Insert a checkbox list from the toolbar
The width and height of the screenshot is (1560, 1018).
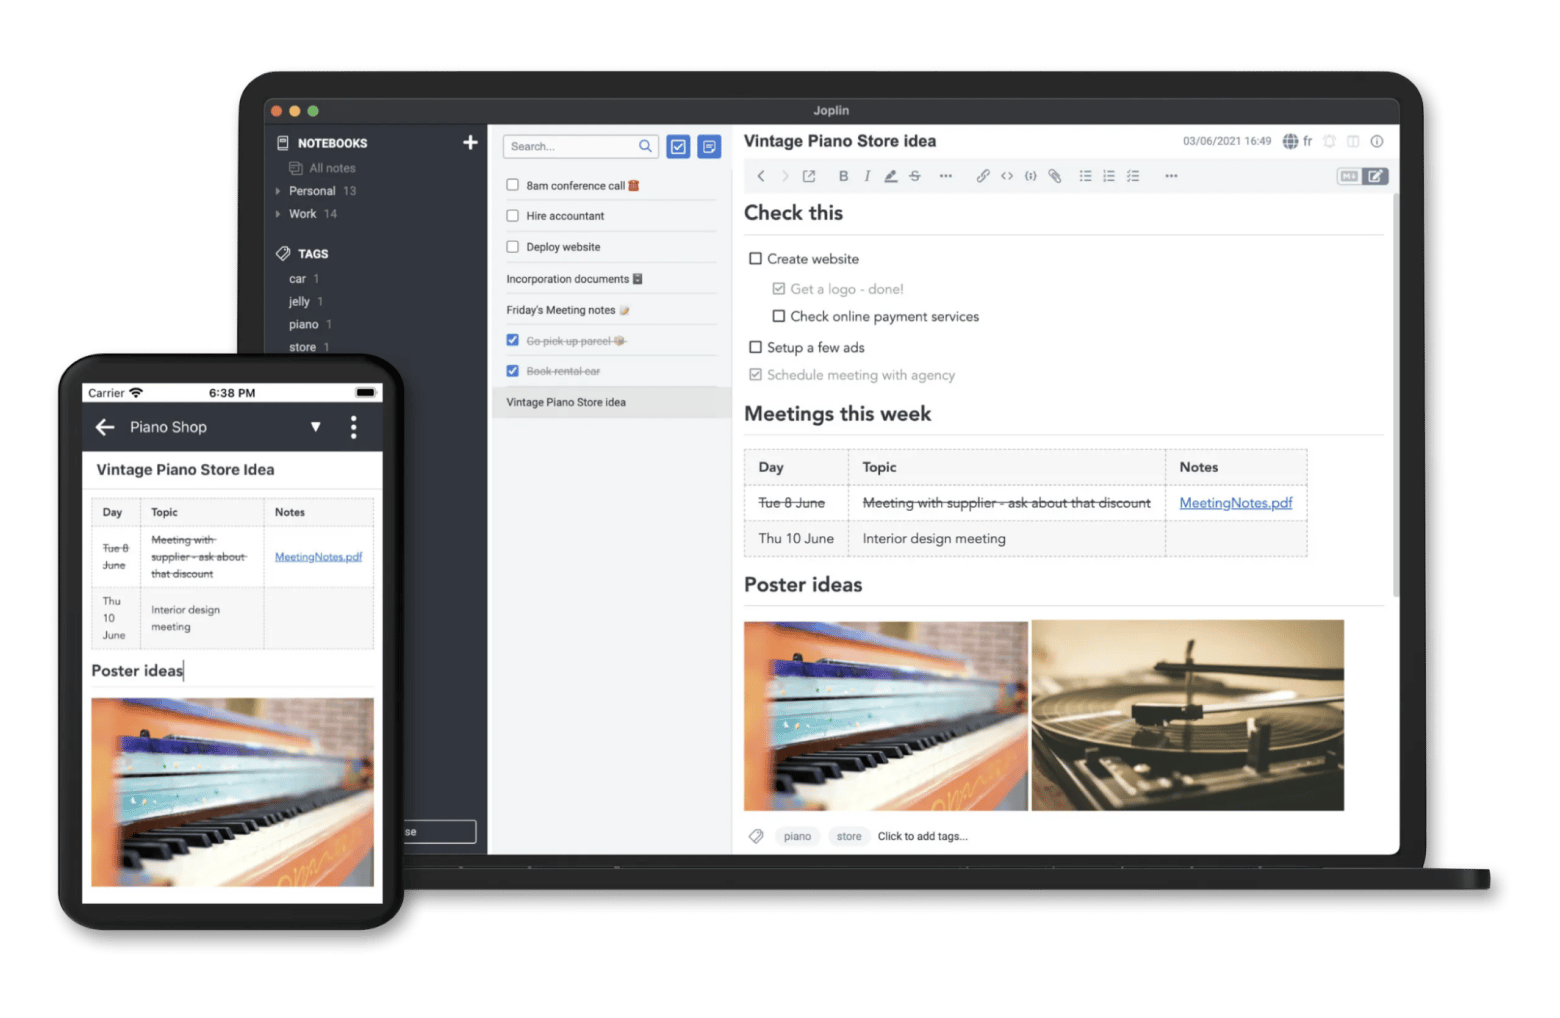click(x=1132, y=176)
